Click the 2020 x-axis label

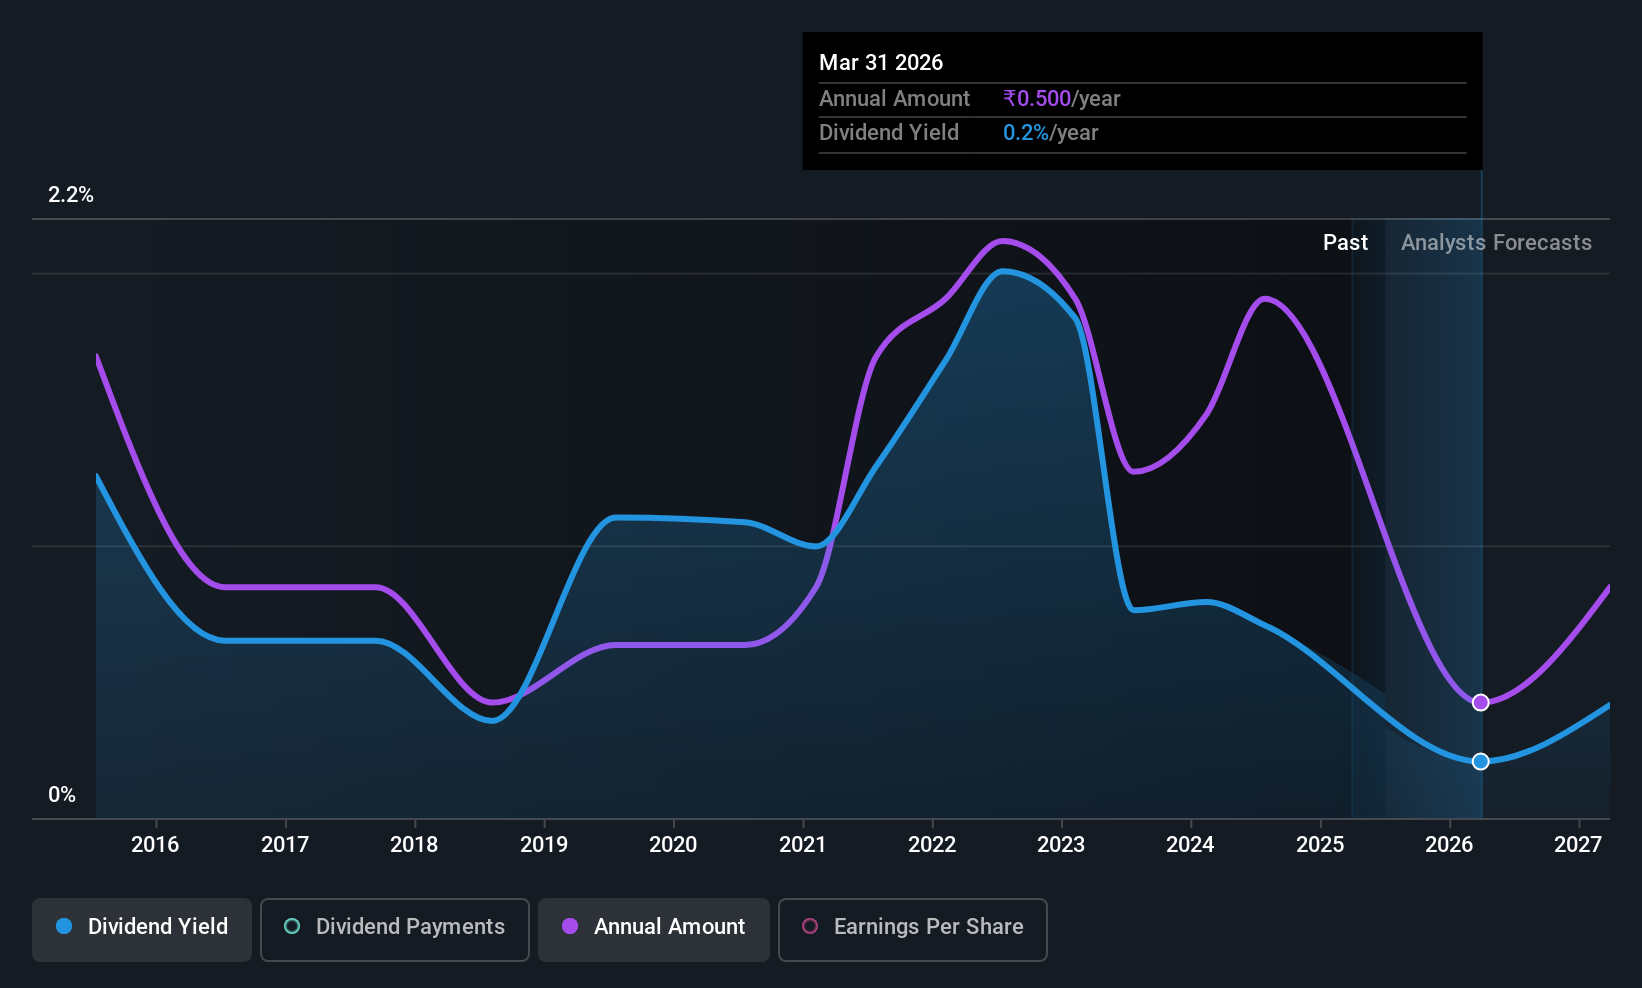pos(673,845)
